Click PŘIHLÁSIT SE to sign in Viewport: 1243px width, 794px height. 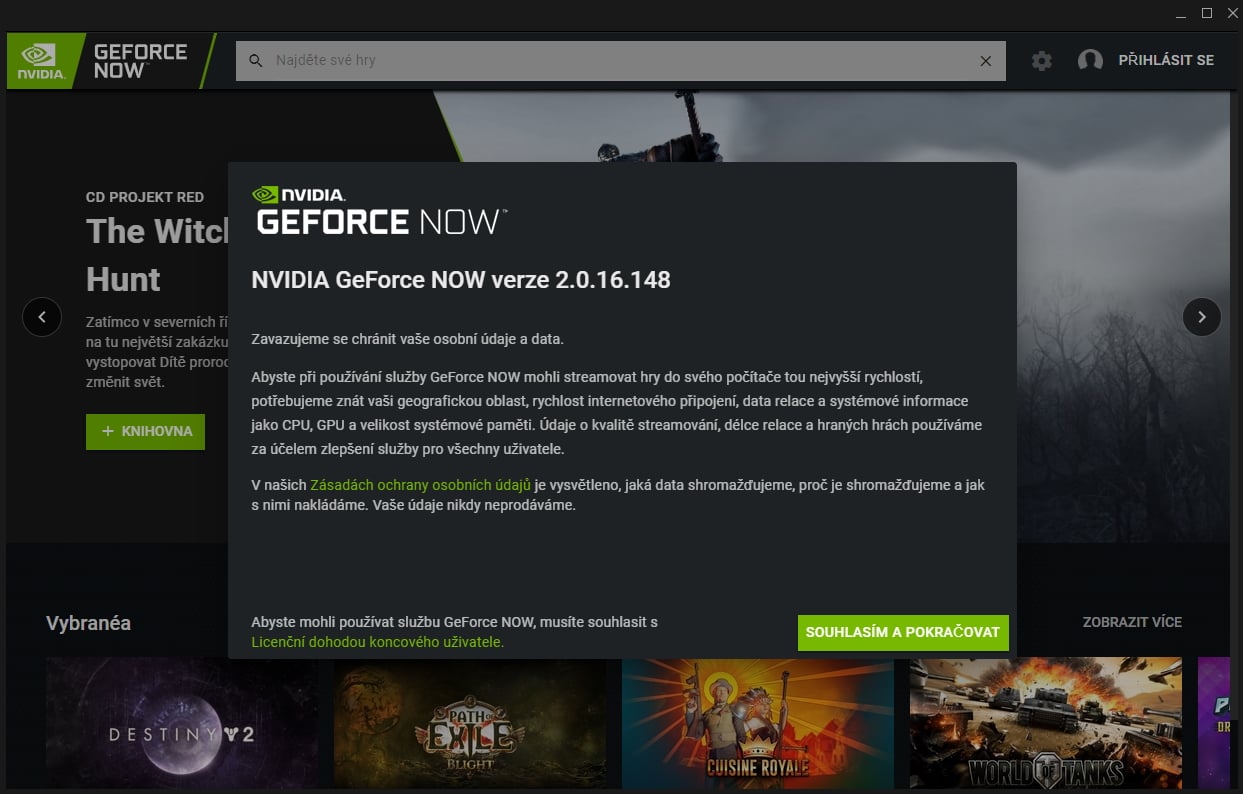[1167, 60]
